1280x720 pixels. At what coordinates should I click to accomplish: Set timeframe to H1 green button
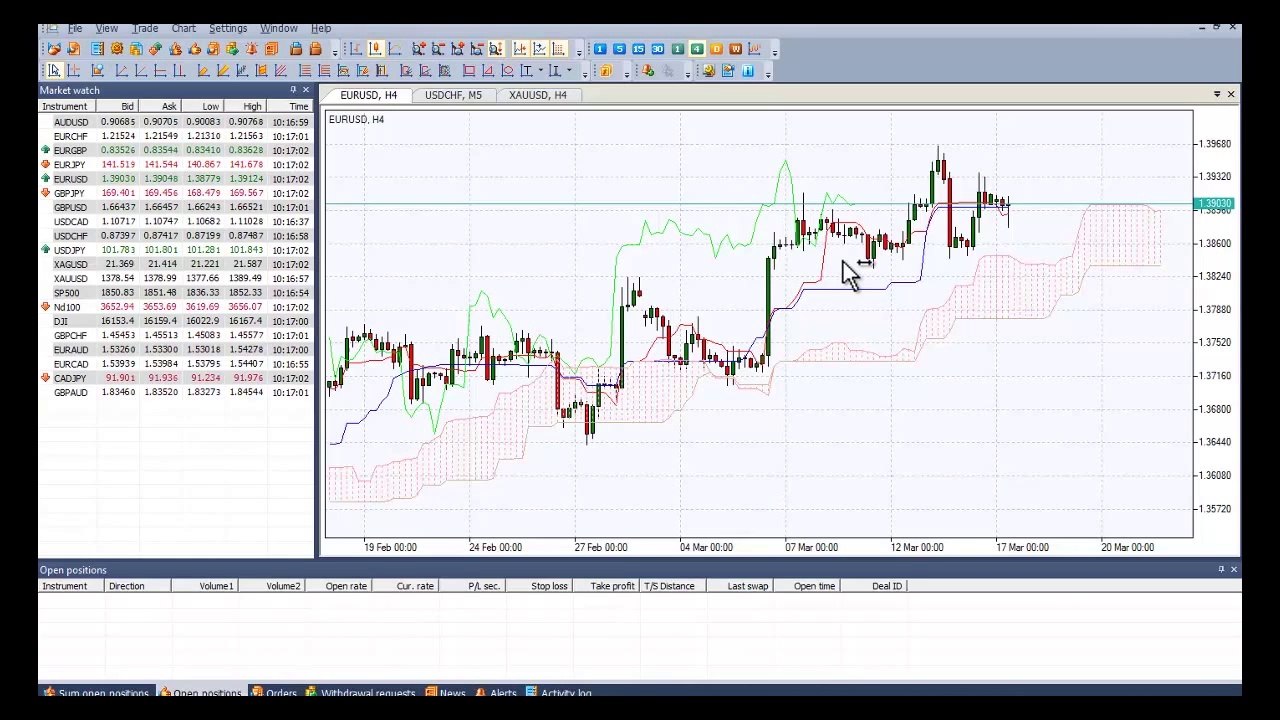tap(677, 49)
